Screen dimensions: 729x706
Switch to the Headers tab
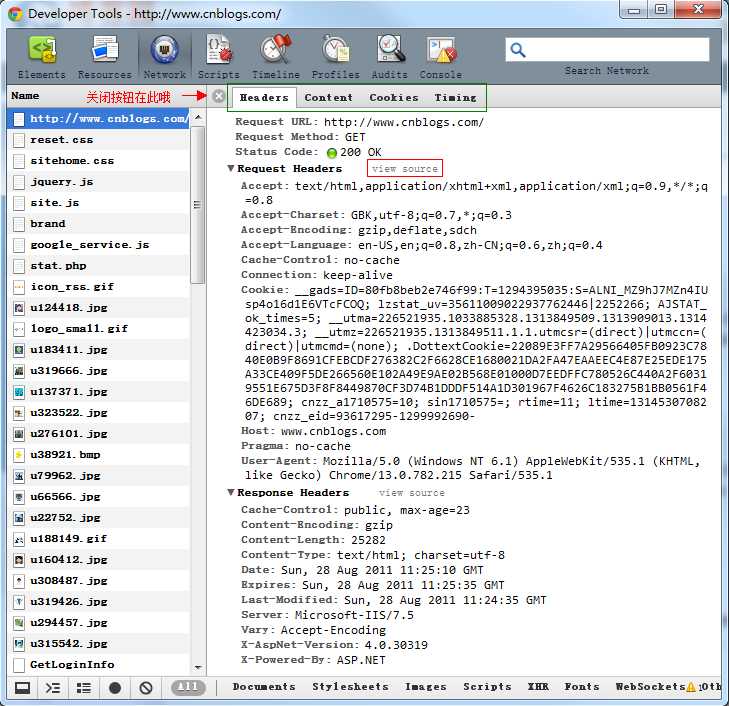coord(264,98)
